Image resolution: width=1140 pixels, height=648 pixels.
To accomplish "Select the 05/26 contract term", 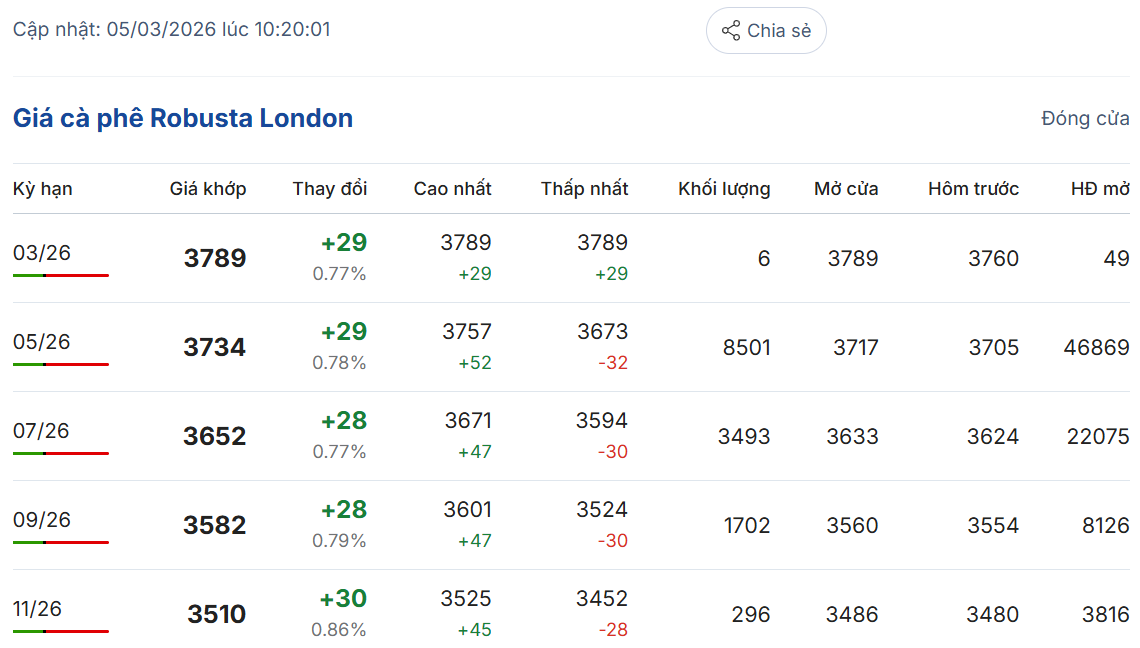I will click(x=42, y=342).
